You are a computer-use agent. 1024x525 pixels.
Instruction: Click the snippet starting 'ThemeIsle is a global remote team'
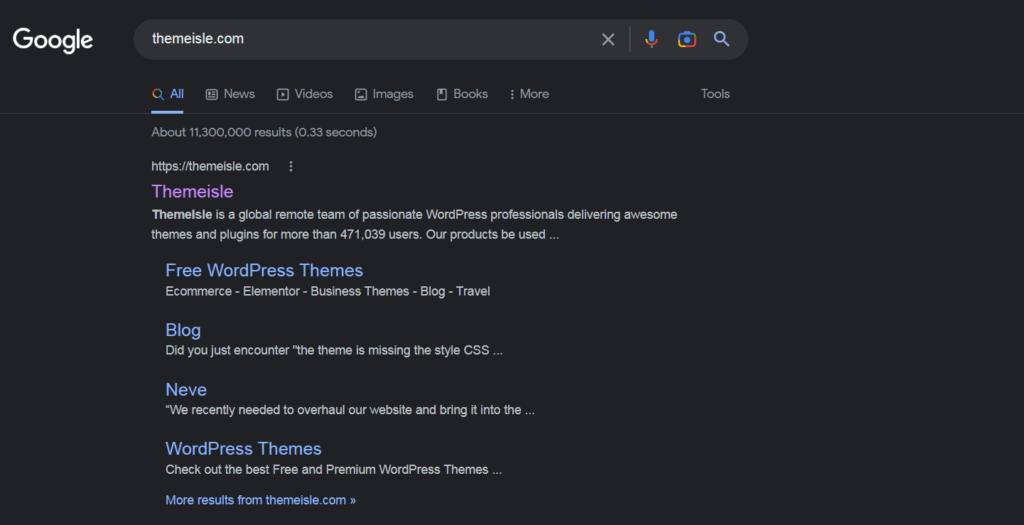point(414,225)
